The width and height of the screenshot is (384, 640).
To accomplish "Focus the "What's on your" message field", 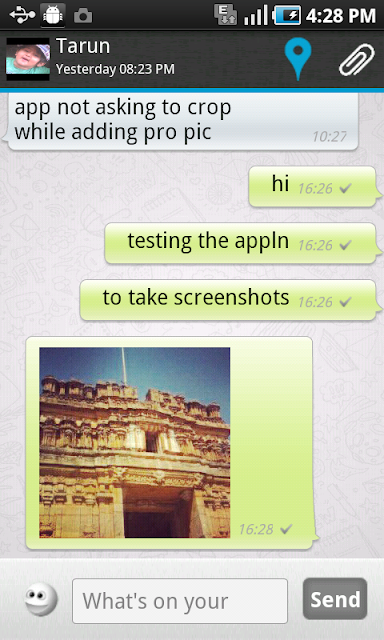I will click(x=180, y=601).
